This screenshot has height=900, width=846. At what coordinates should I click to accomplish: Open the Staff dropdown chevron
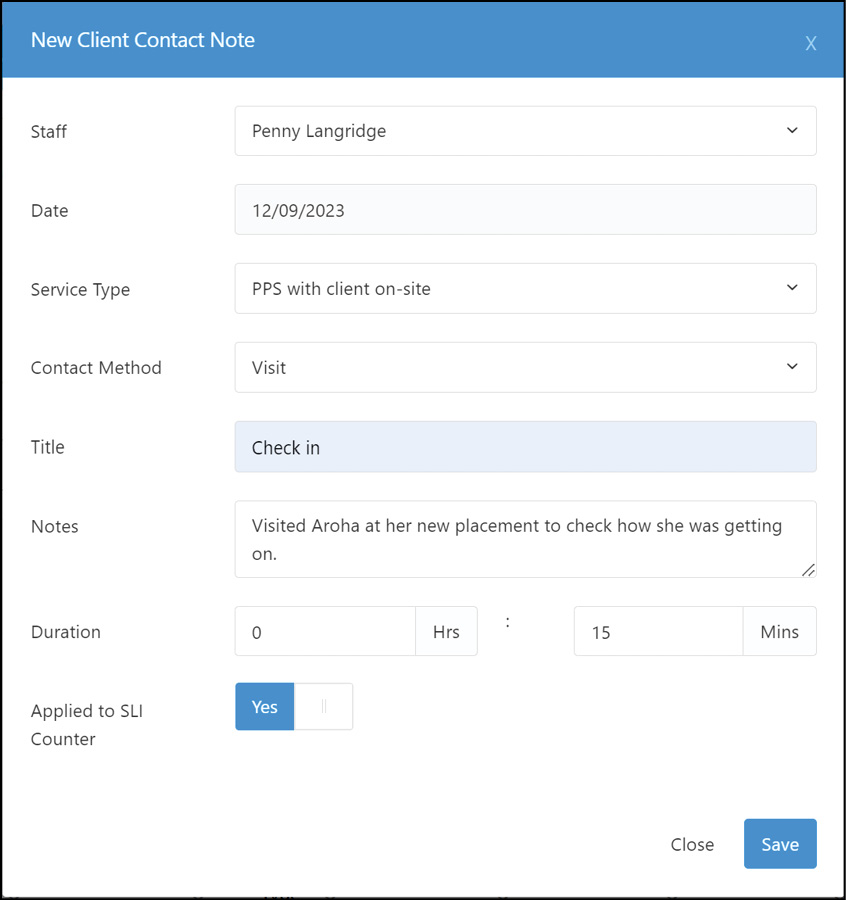791,131
